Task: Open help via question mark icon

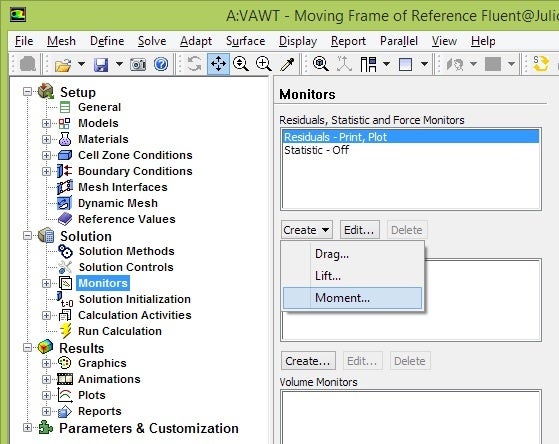Action: point(161,65)
